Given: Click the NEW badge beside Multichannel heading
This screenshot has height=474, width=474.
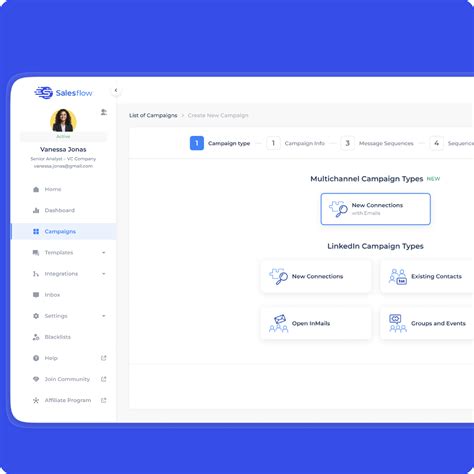Looking at the screenshot, I should (x=433, y=179).
